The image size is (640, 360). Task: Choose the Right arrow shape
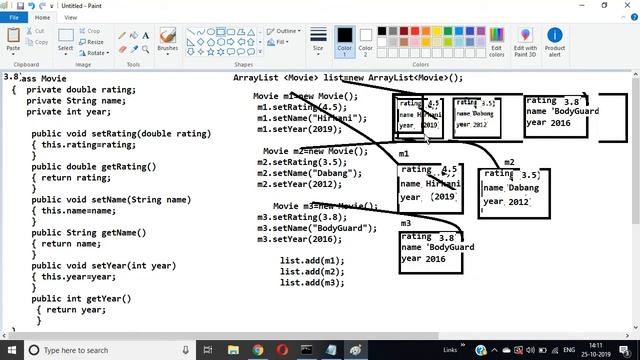(x=231, y=42)
